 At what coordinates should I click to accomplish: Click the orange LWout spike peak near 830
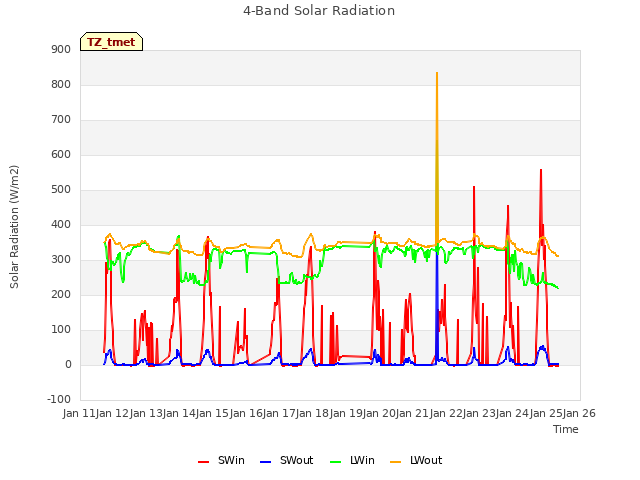click(437, 73)
